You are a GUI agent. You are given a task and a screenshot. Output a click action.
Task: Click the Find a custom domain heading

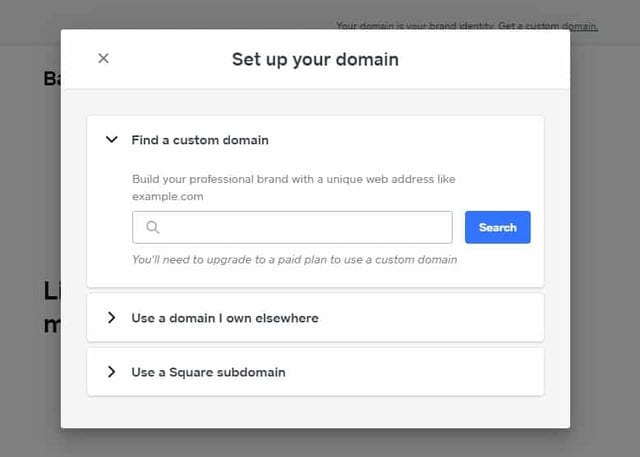coord(200,140)
